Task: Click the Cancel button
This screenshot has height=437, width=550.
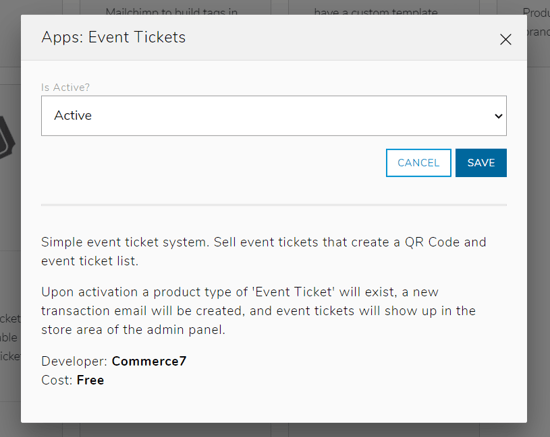Action: tap(418, 163)
